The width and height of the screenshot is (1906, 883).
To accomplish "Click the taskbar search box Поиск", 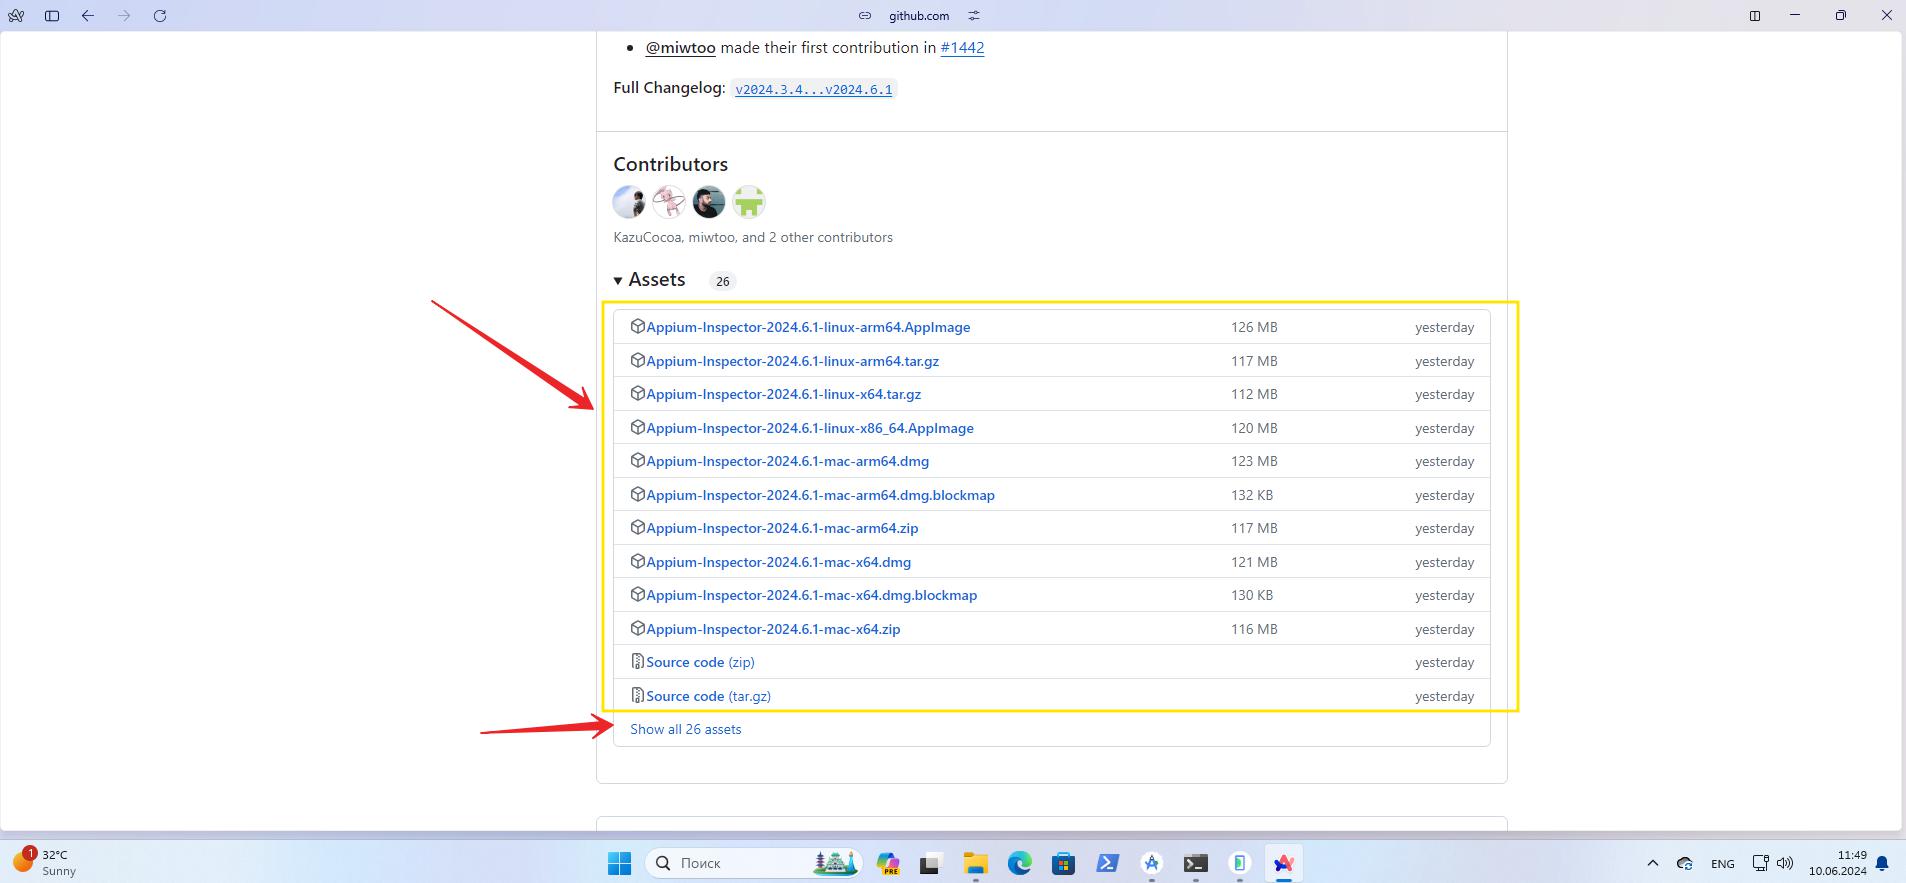I will pos(754,863).
